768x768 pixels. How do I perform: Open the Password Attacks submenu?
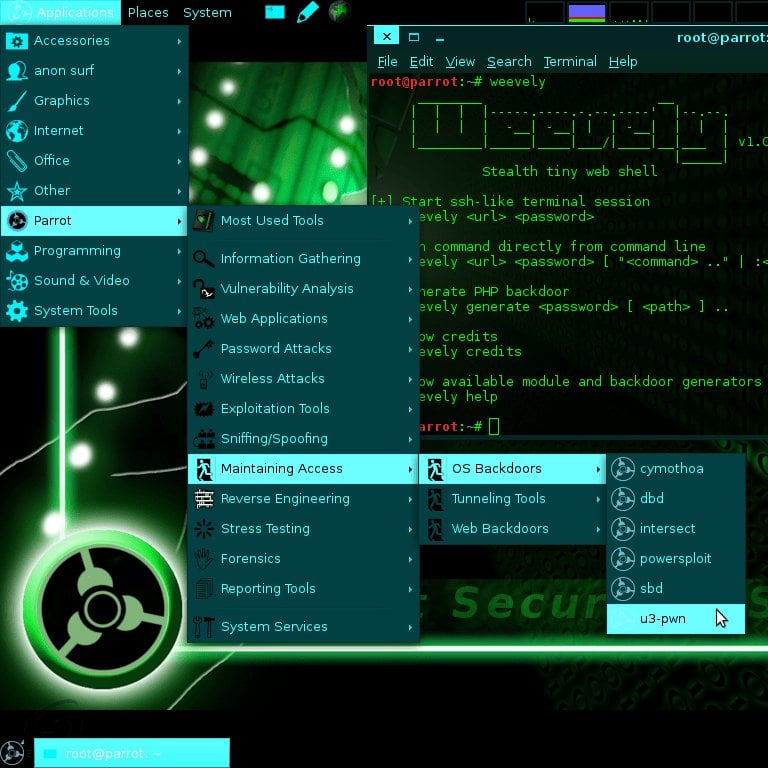pyautogui.click(x=276, y=348)
